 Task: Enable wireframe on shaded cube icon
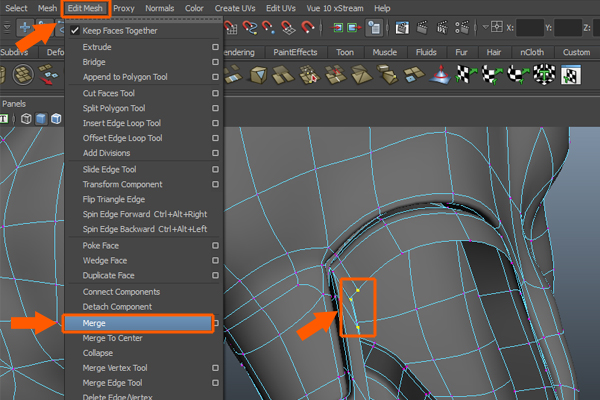[x=56, y=119]
